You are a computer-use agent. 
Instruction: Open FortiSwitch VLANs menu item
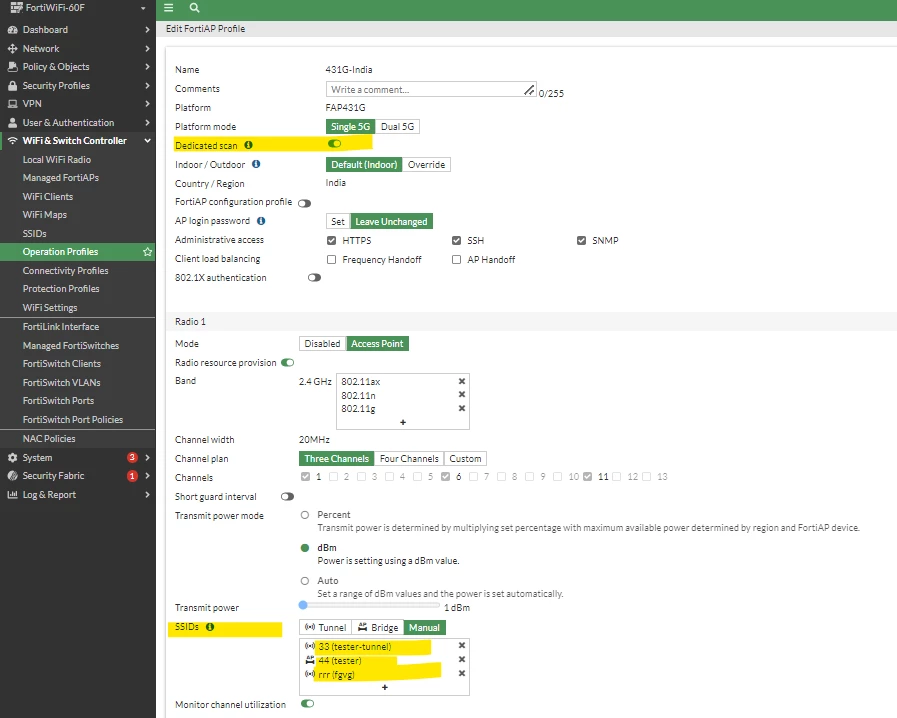61,383
